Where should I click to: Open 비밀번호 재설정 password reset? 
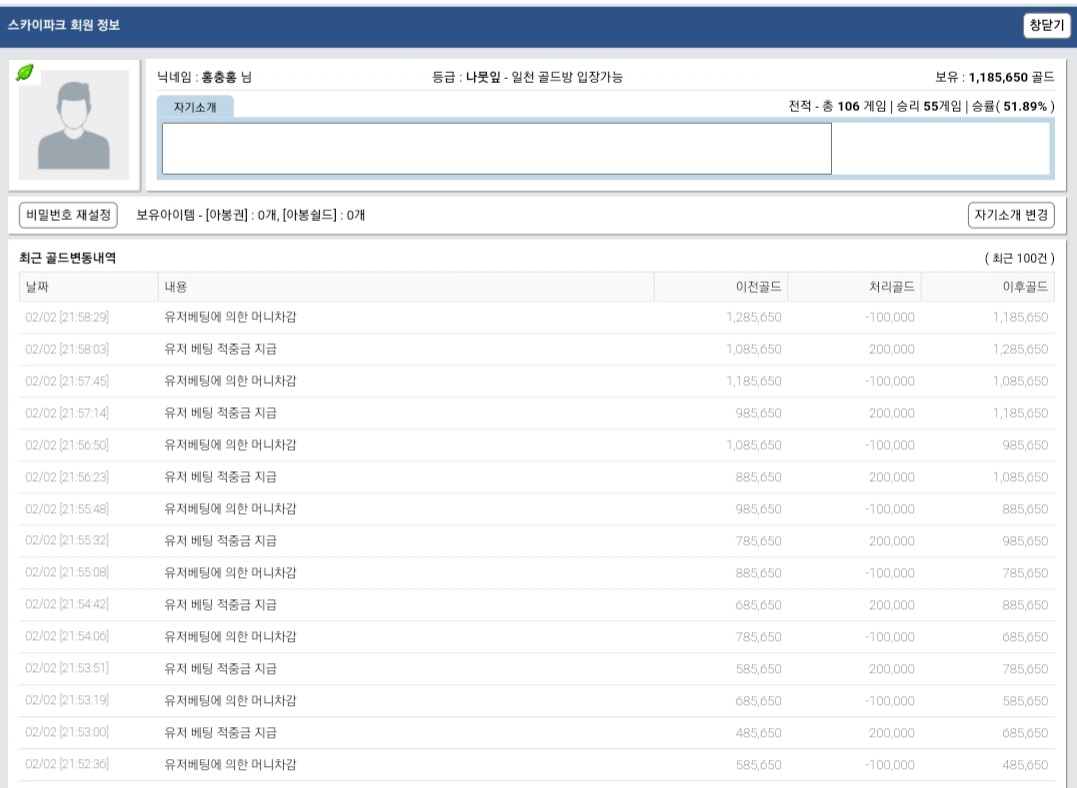68,215
